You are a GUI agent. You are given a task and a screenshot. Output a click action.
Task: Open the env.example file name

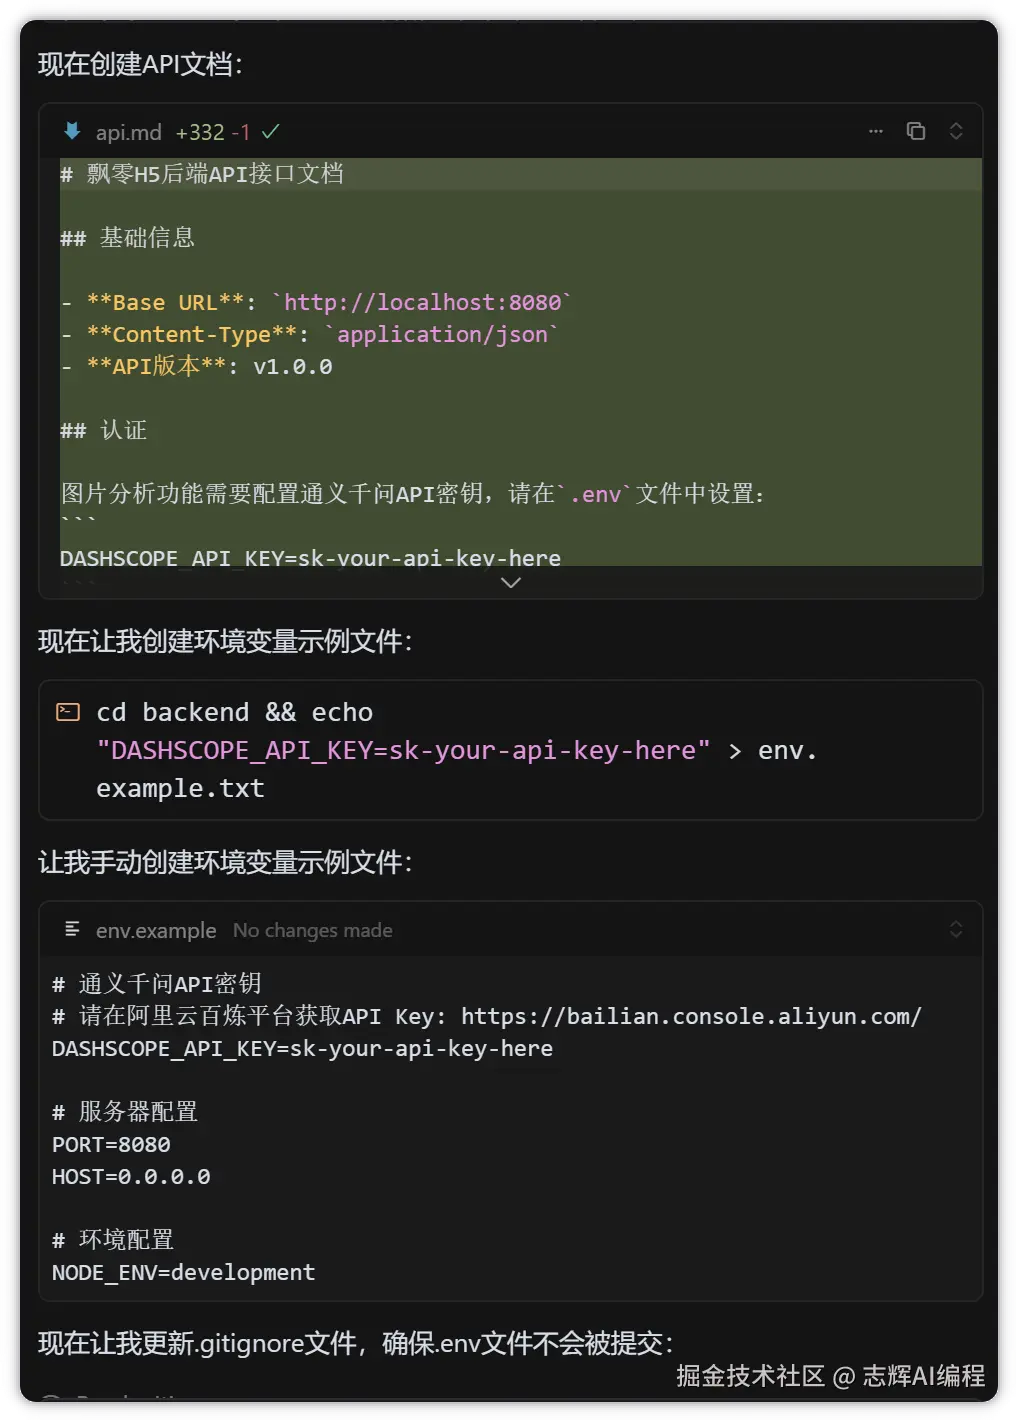(156, 930)
